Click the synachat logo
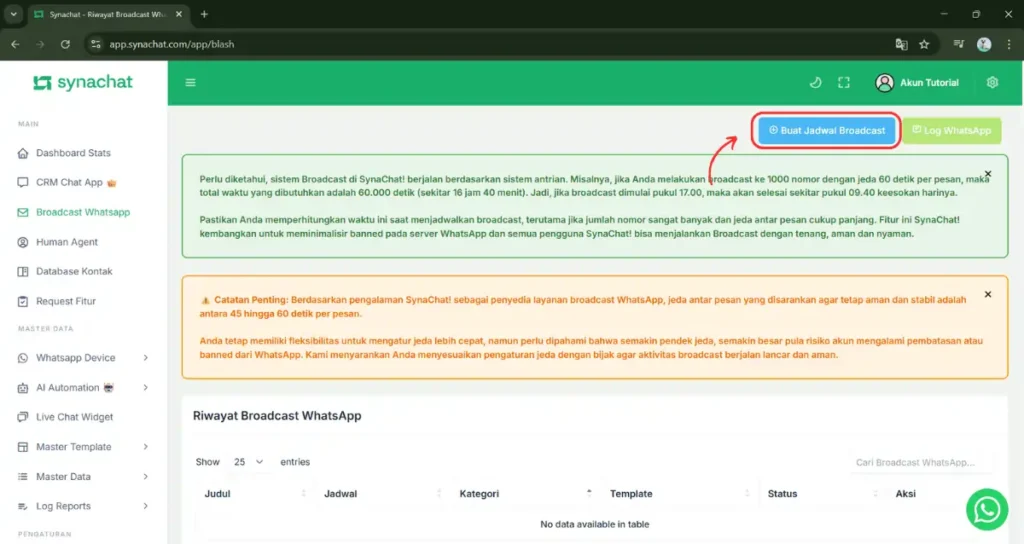Image resolution: width=1024 pixels, height=544 pixels. coord(83,82)
